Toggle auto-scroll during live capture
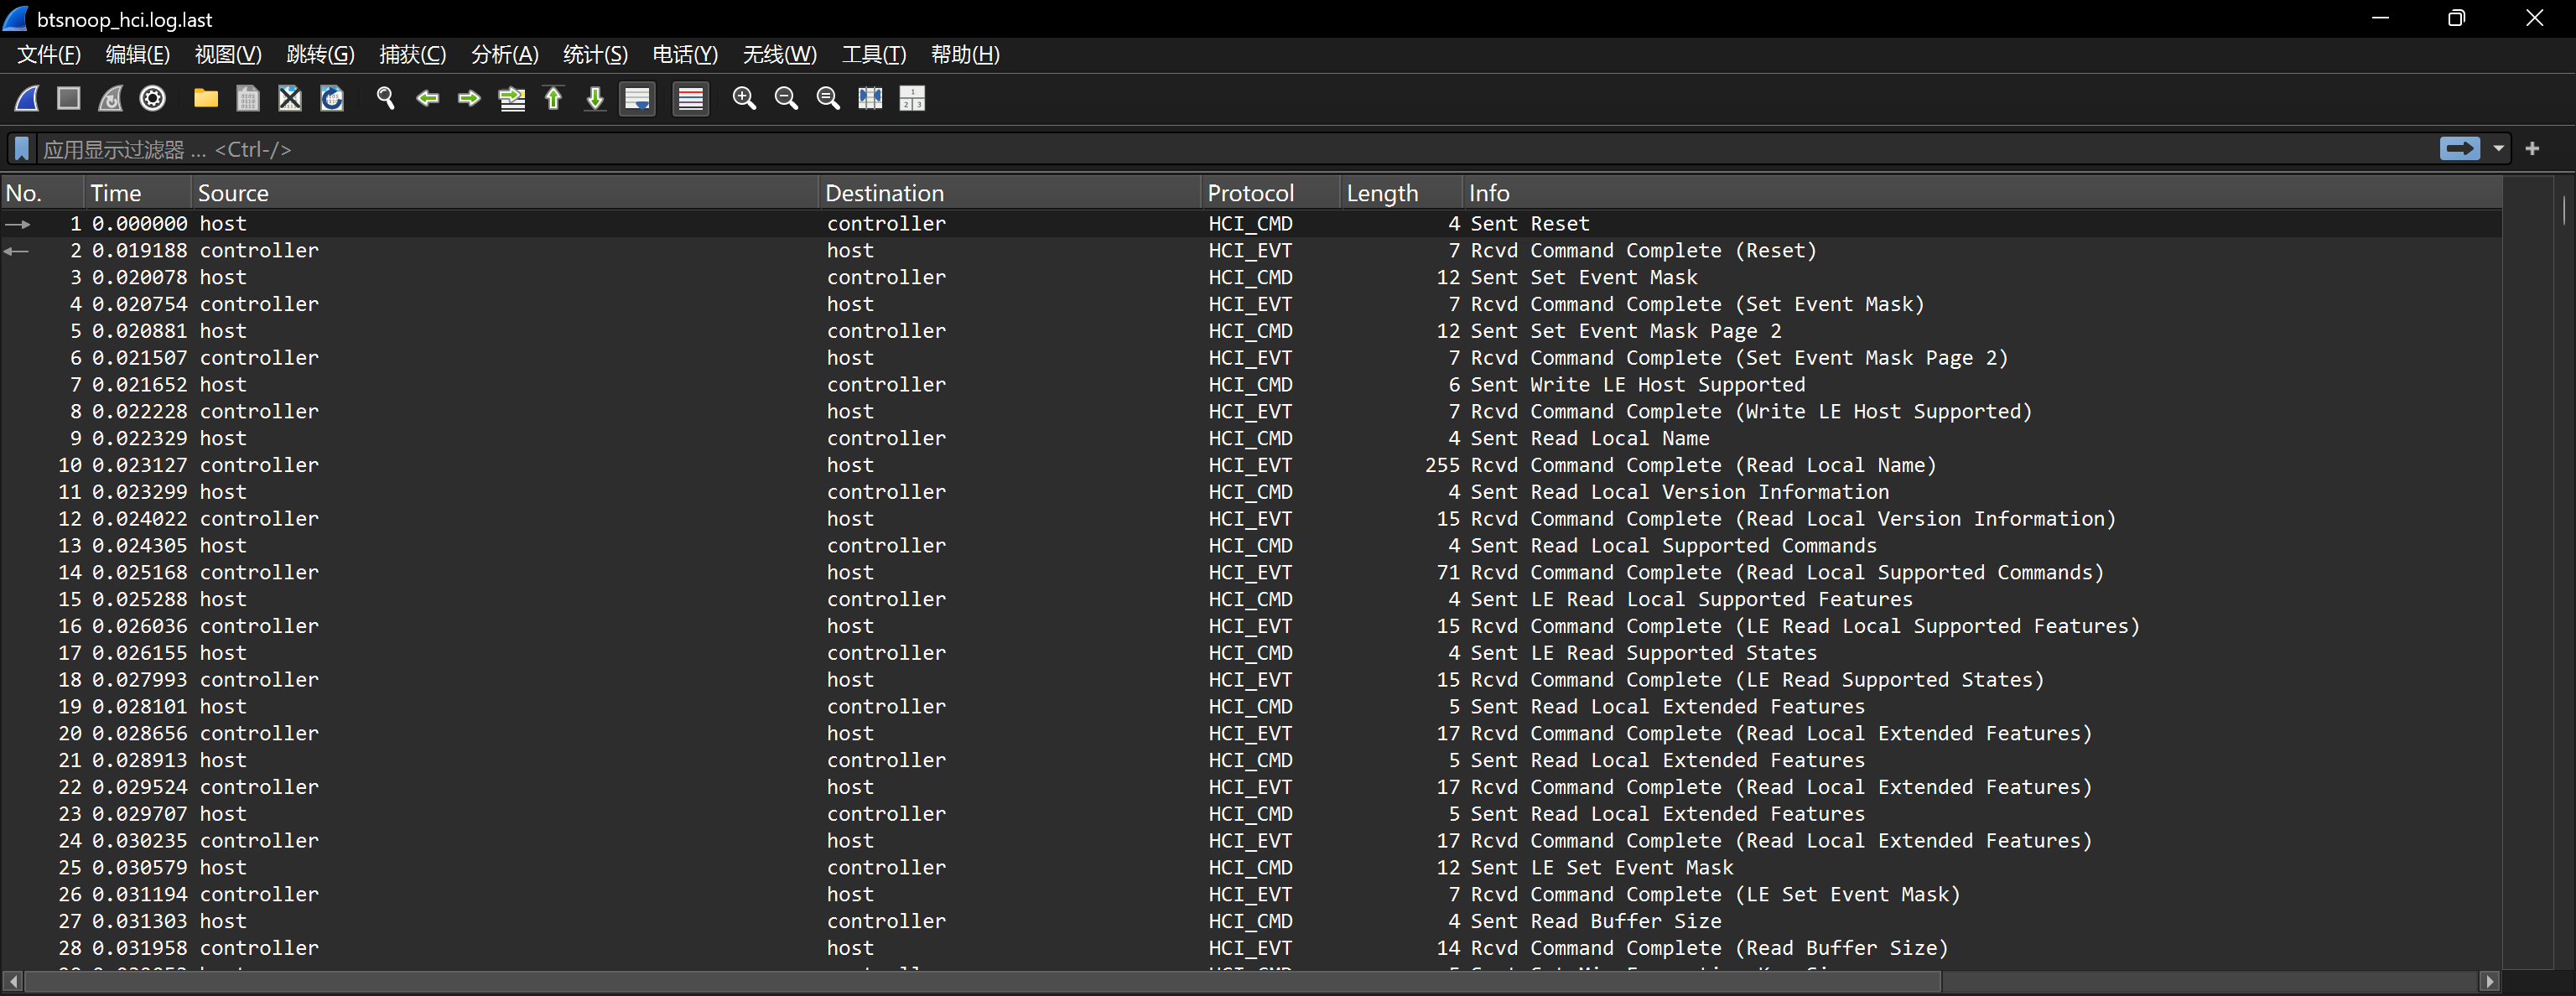This screenshot has height=996, width=2576. (x=637, y=98)
